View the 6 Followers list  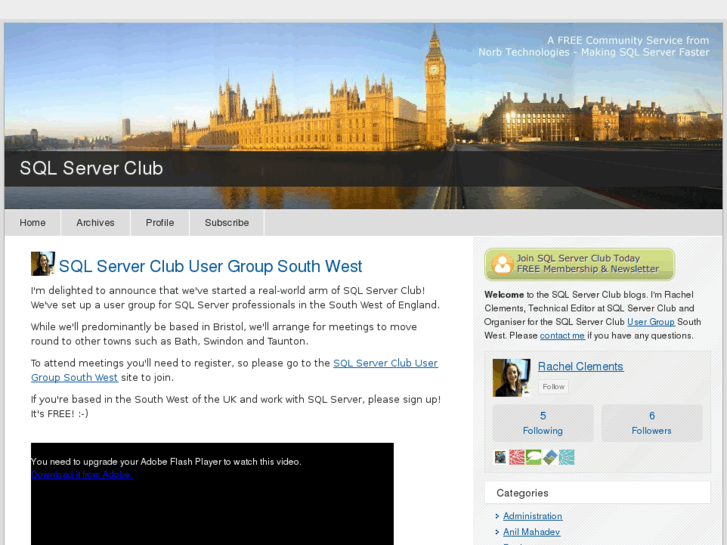coord(651,423)
